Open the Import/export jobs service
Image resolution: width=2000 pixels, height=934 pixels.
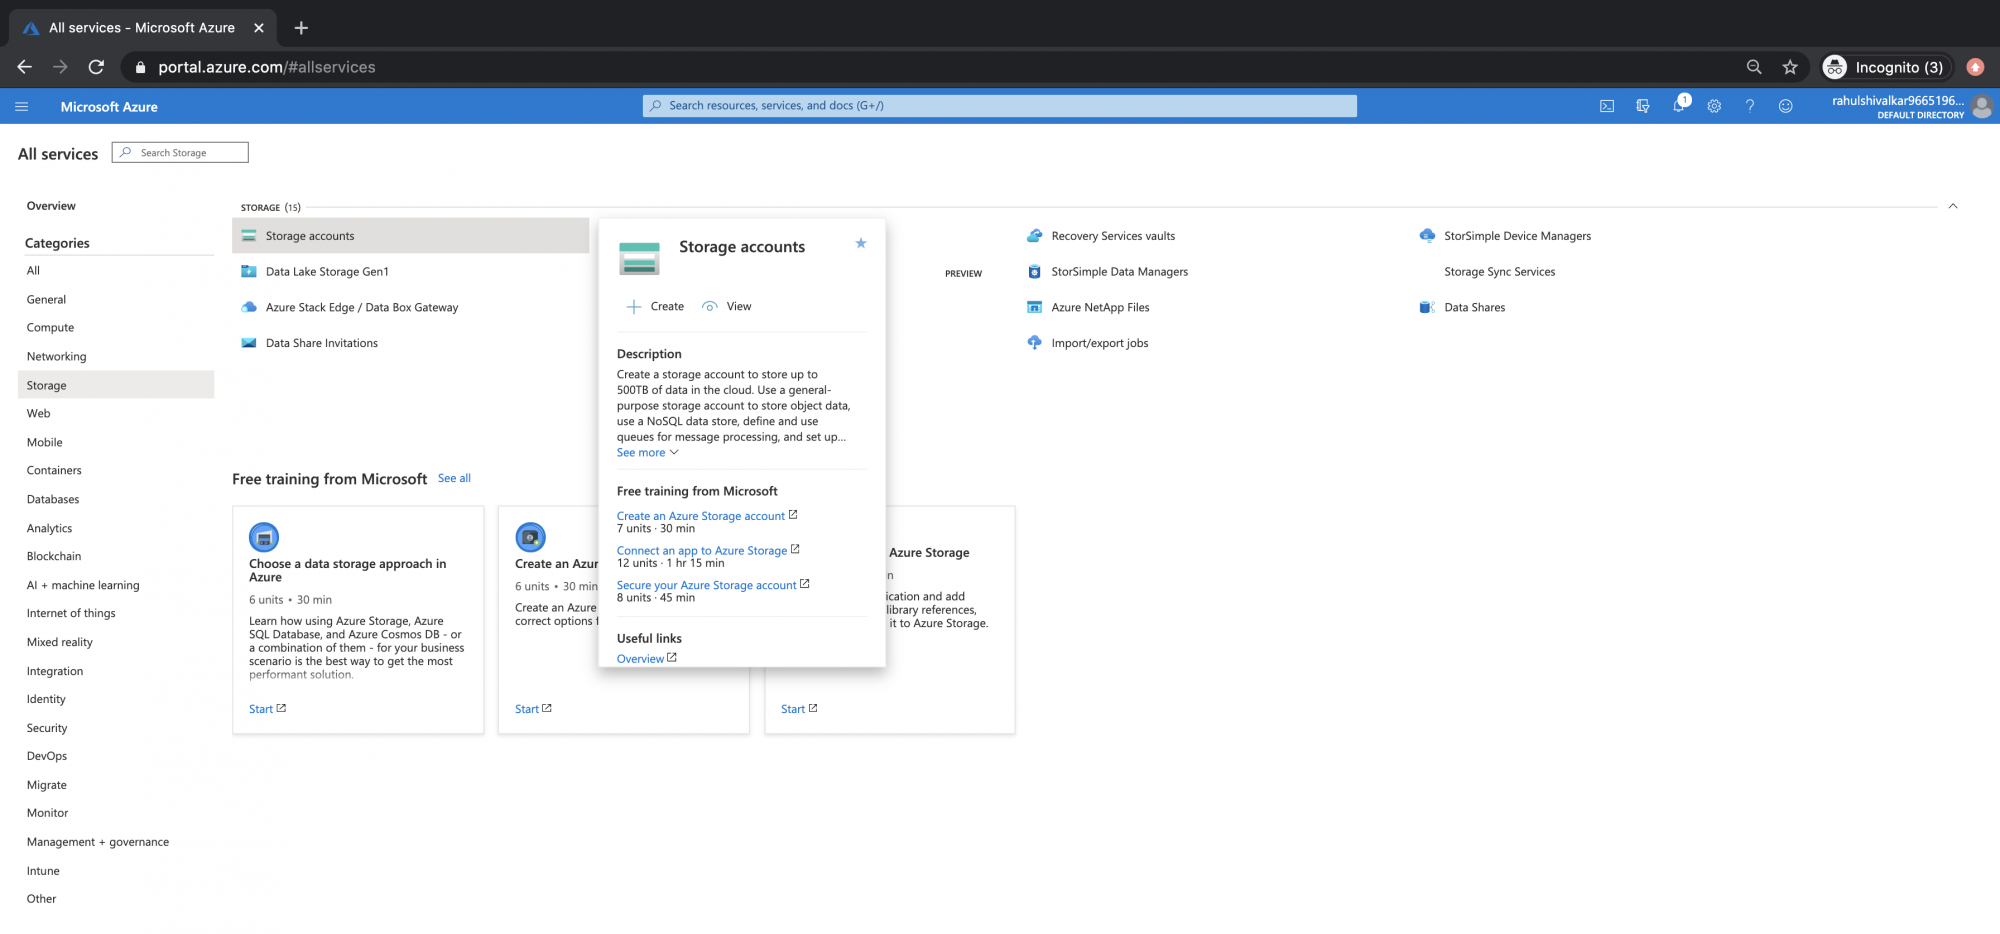[x=1099, y=342]
